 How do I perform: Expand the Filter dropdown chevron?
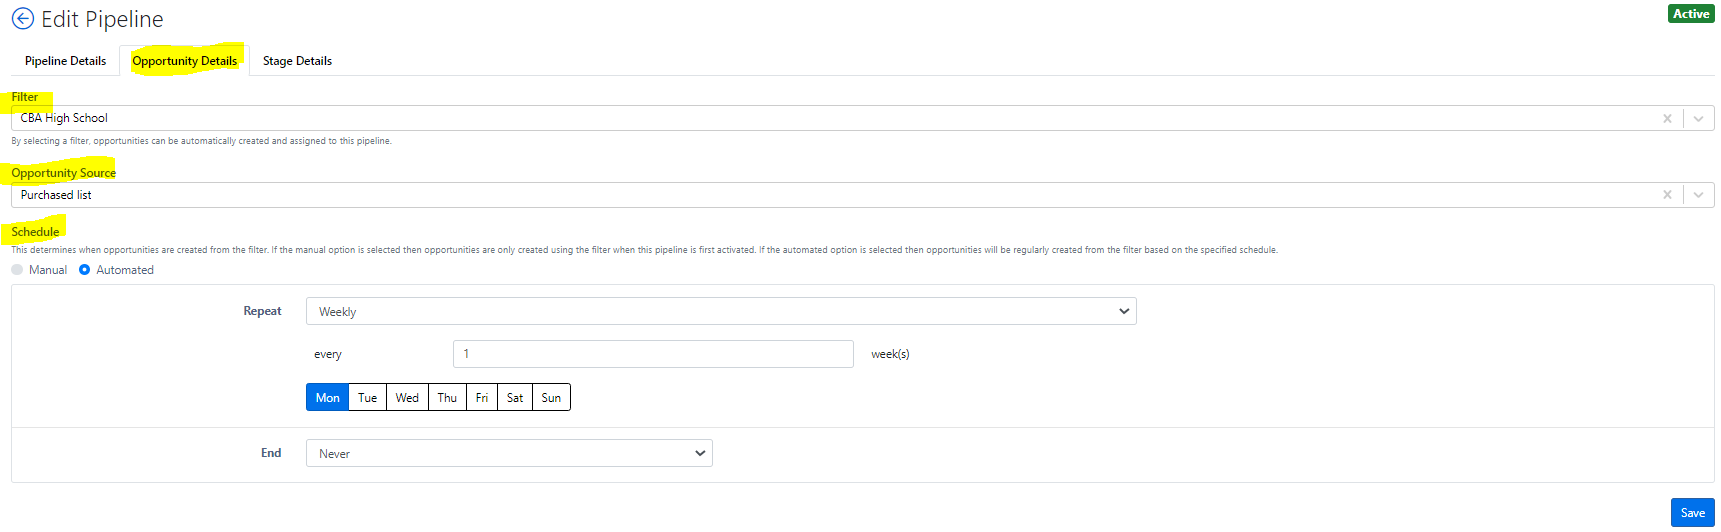(1698, 118)
